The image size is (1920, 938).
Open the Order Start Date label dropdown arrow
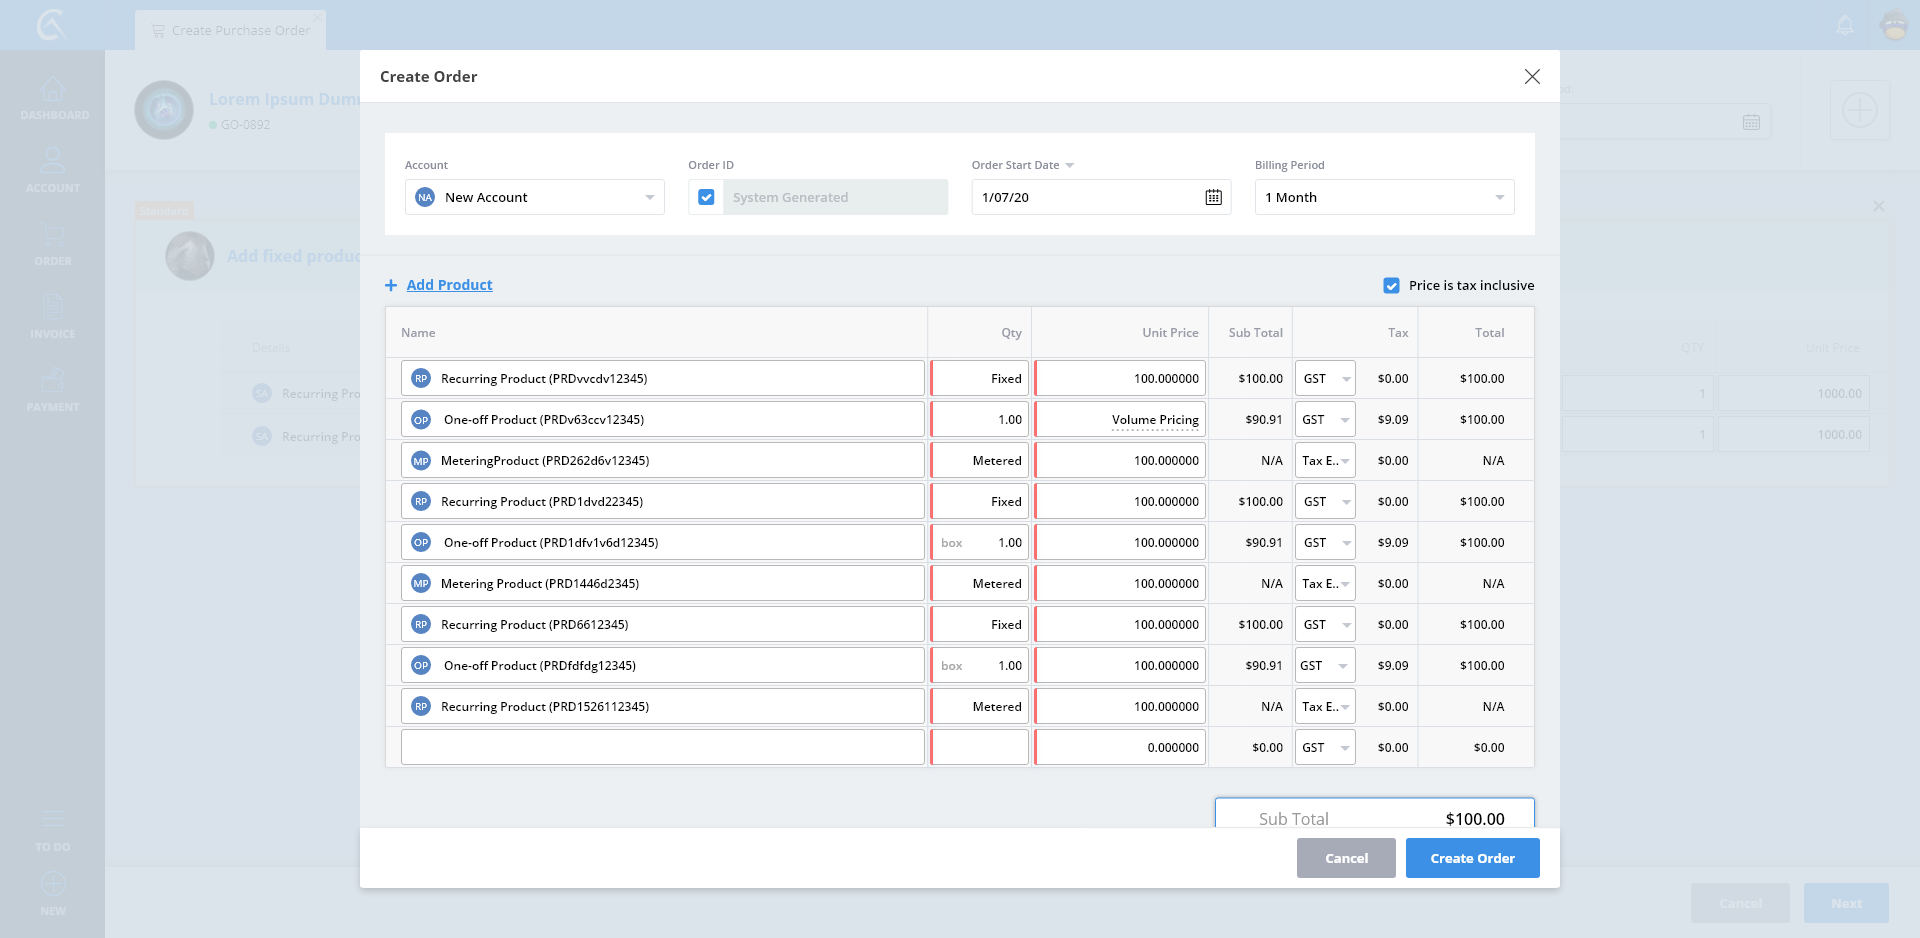coord(1070,165)
